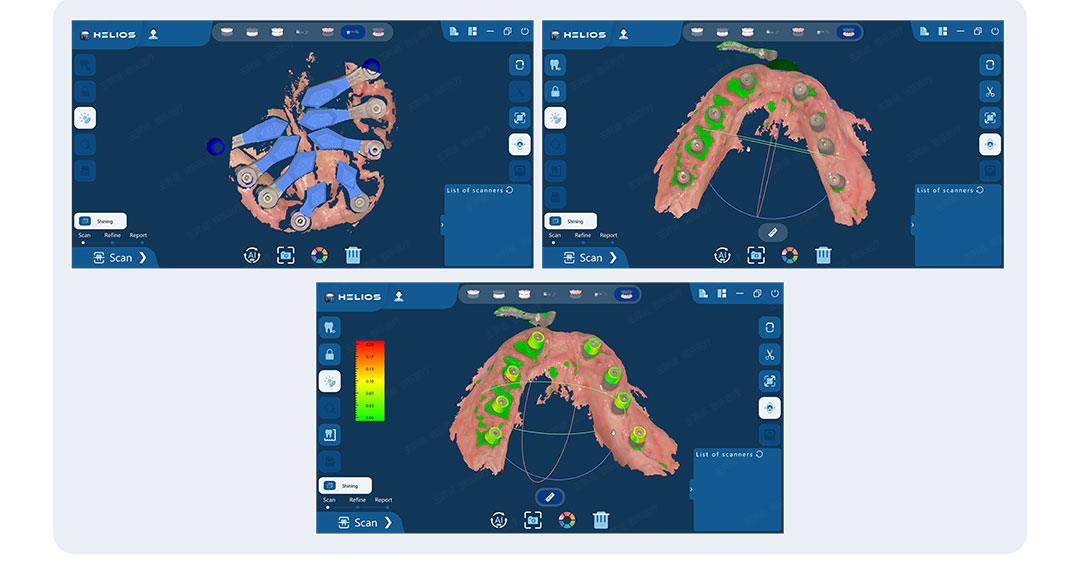Viewport: 1080px width, 563px height.
Task: Toggle highlighted scan-mode sidebar icon, blue scan-bodies window
Action: tap(85, 118)
